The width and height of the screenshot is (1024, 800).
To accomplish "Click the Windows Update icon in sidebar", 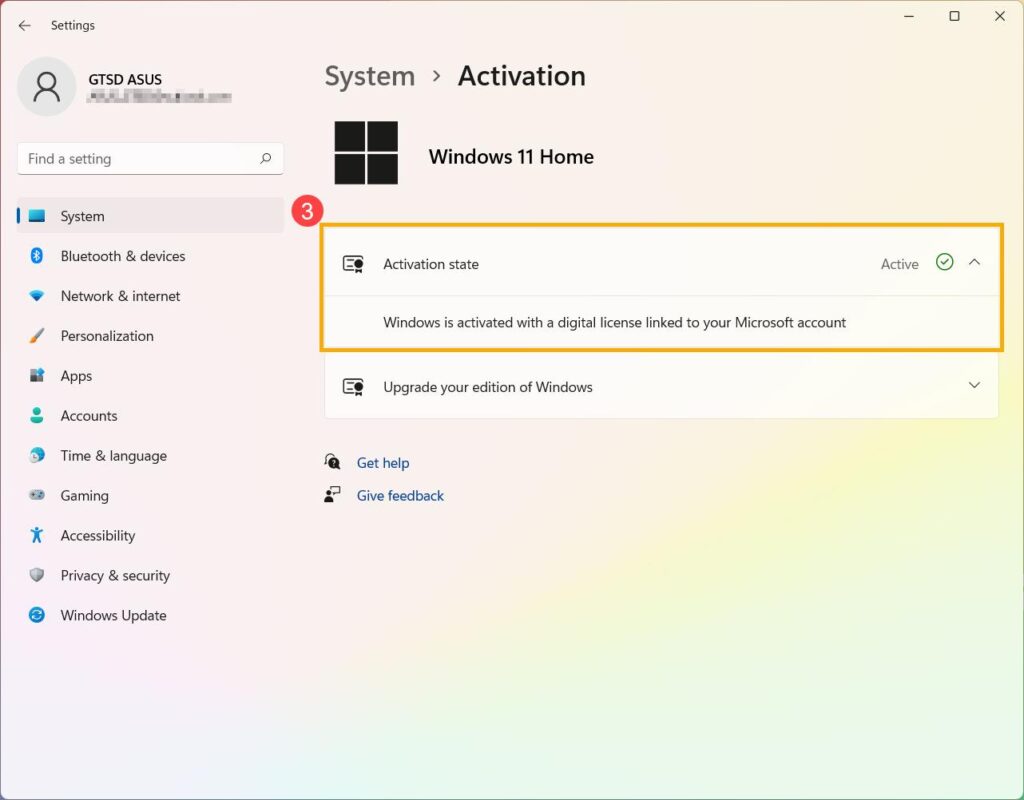I will click(35, 615).
